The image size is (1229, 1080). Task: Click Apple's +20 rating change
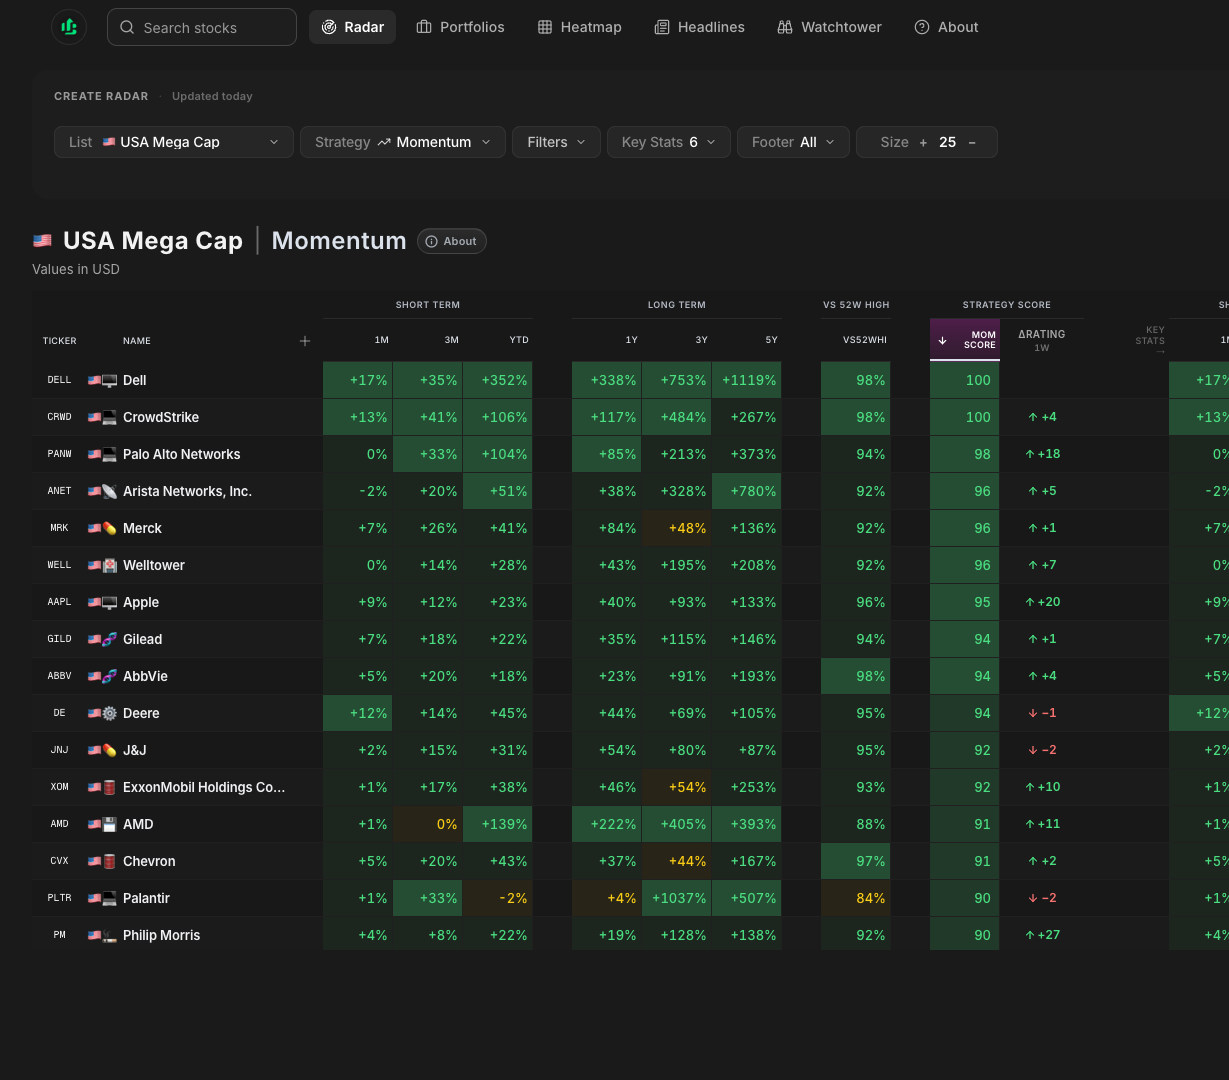pos(1042,602)
